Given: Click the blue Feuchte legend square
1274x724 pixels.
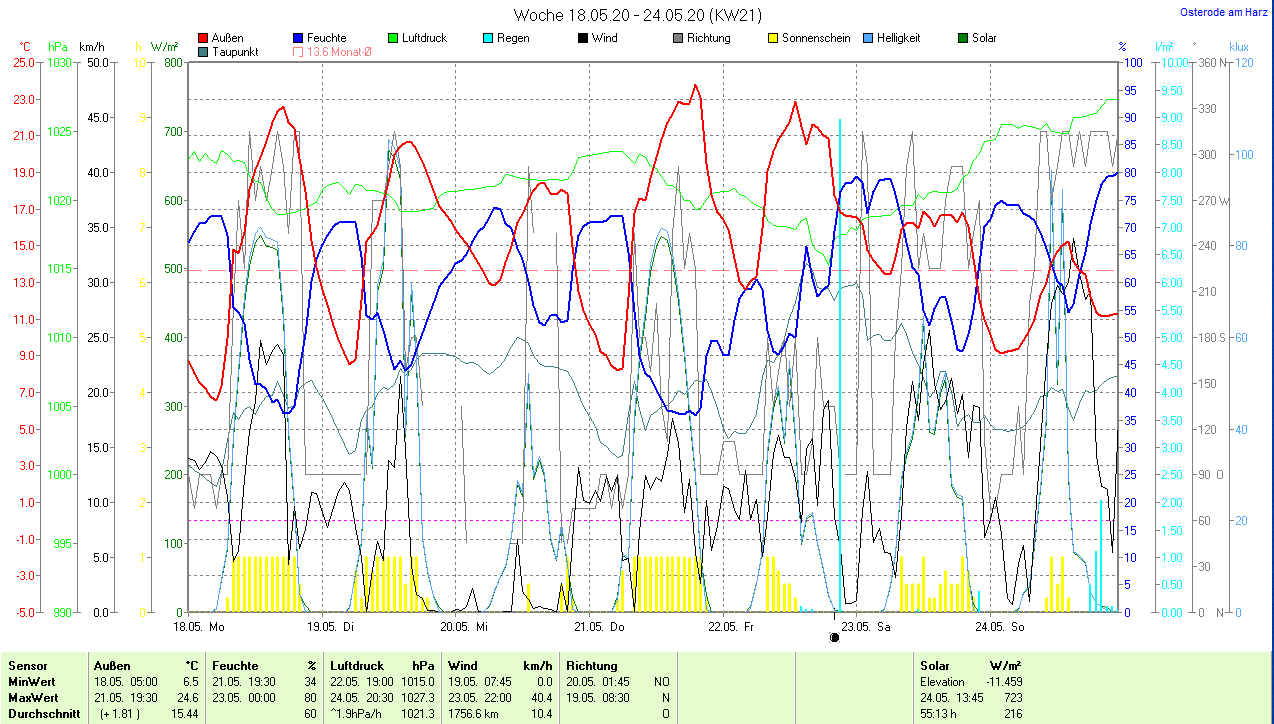Looking at the screenshot, I should (298, 38).
